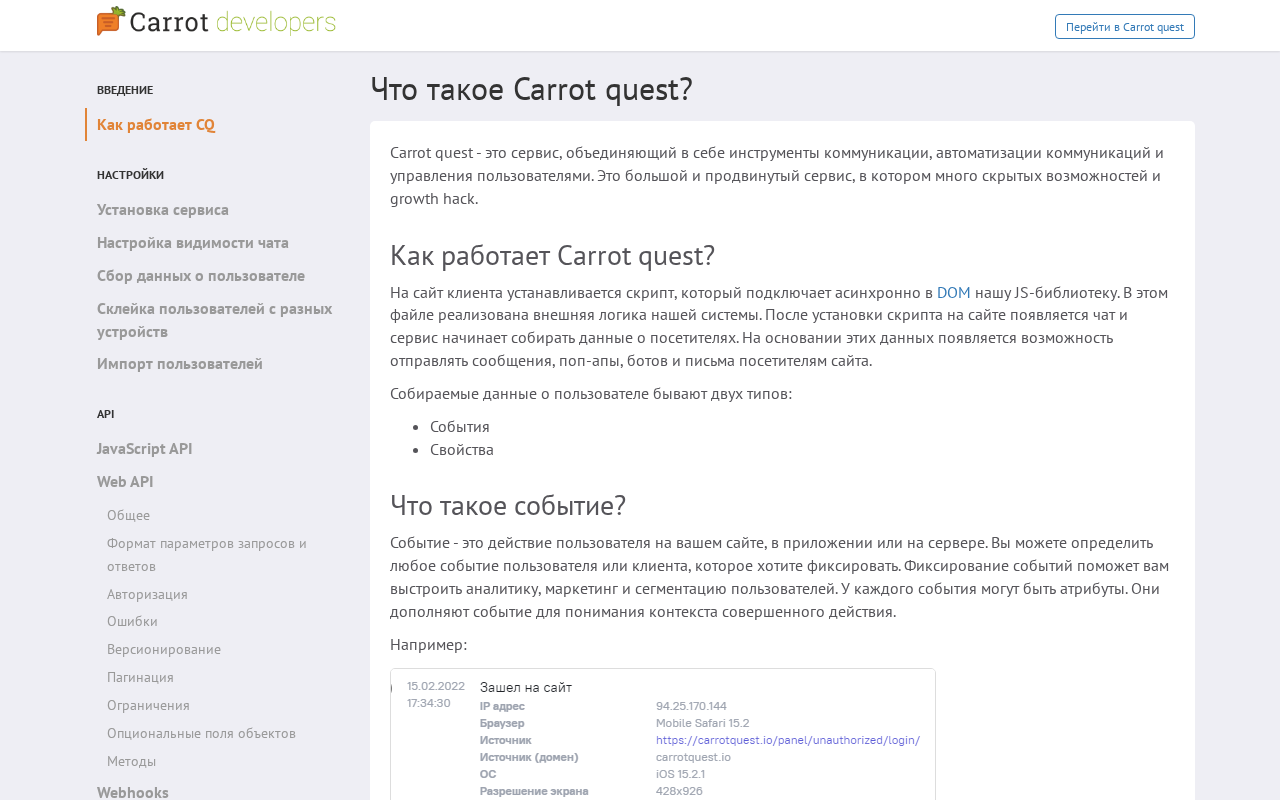Viewport: 1280px width, 800px height.
Task: Open 'Версионирование' submenu item
Action: [164, 649]
